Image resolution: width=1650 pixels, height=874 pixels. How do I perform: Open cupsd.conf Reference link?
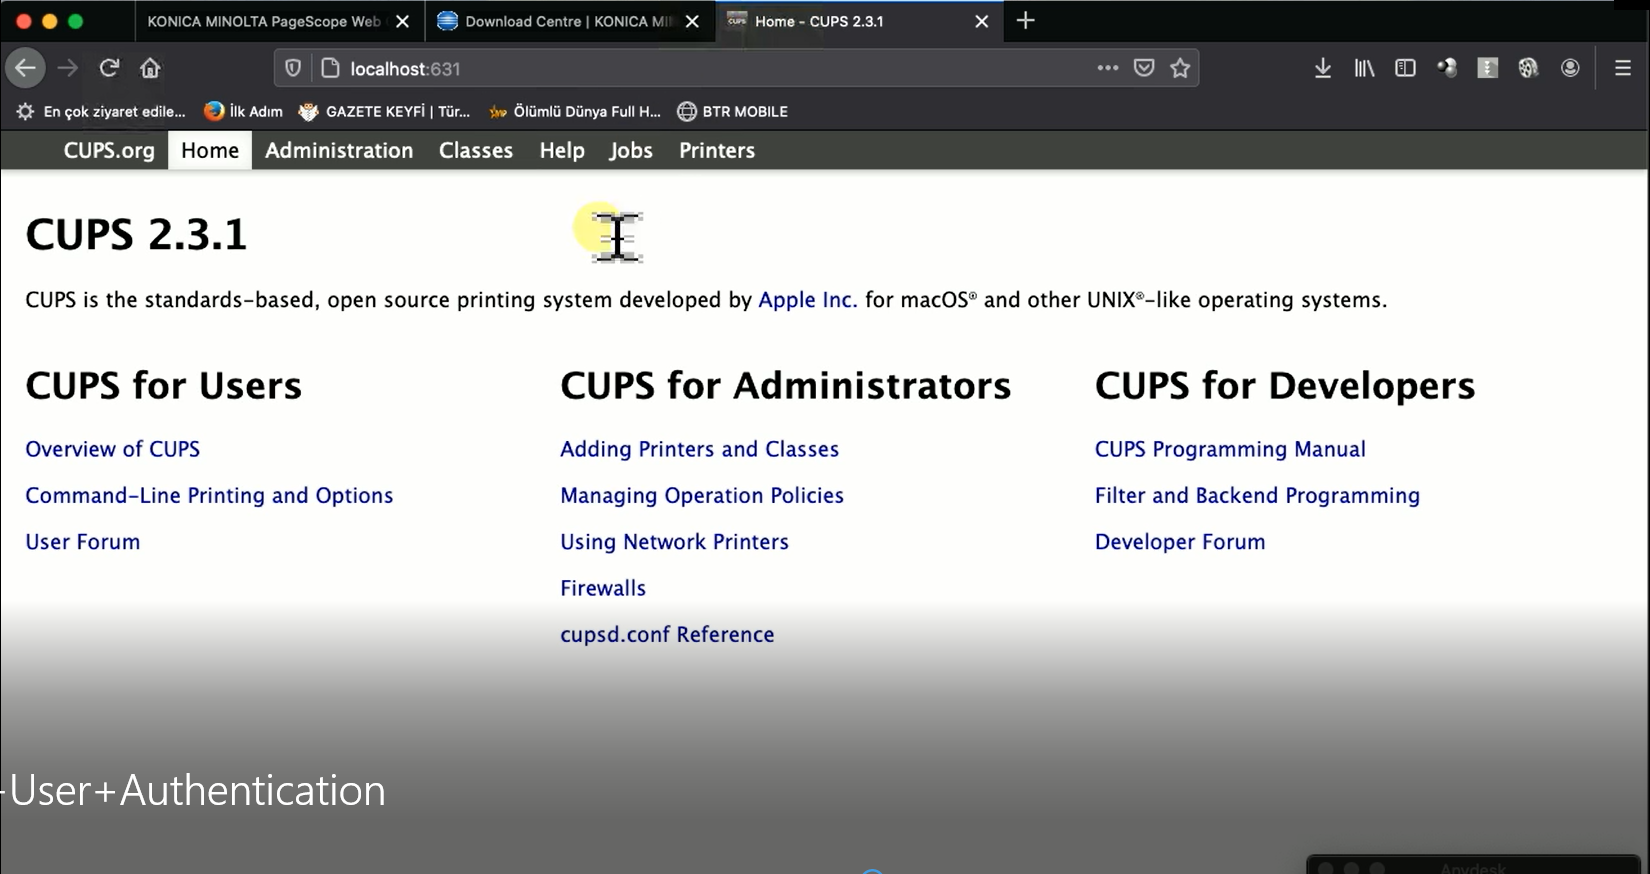click(667, 634)
